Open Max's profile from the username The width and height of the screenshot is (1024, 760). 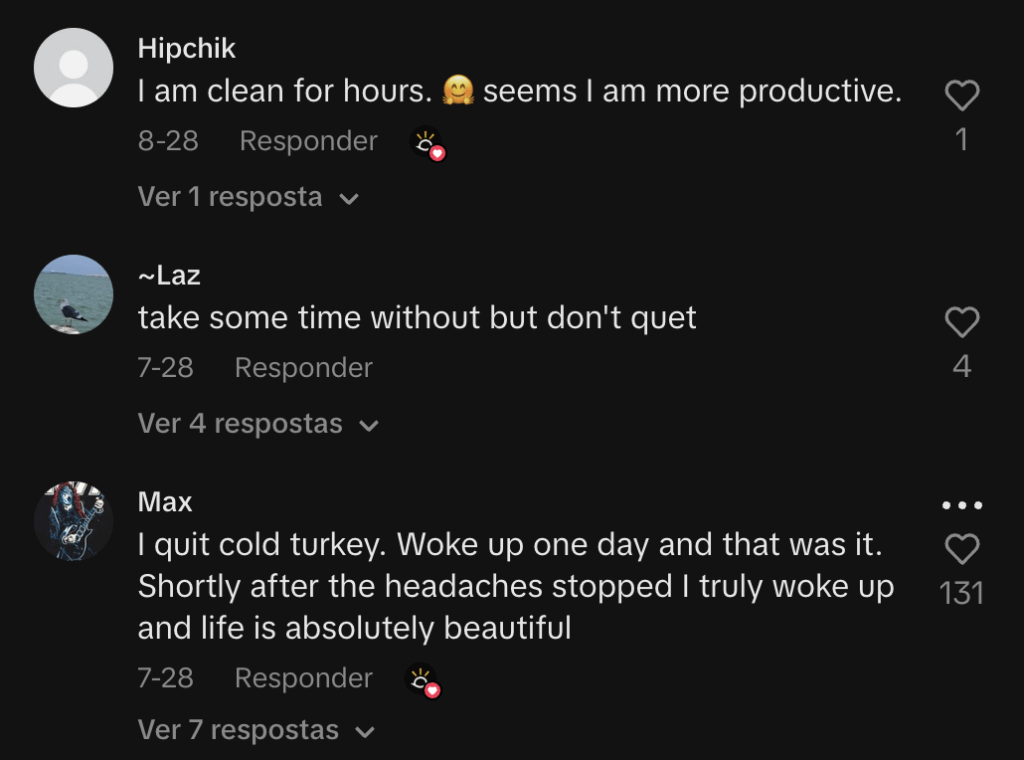165,502
